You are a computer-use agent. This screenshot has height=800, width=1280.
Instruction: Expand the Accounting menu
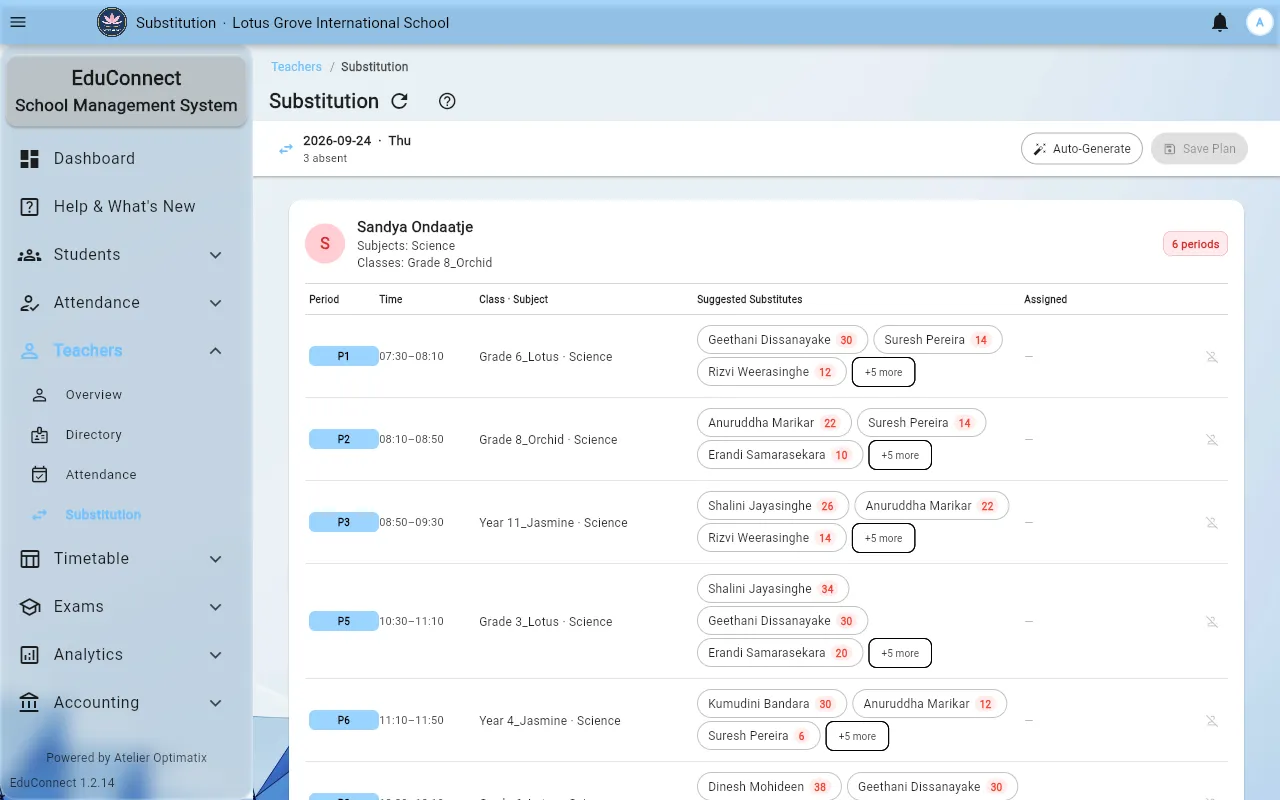click(126, 702)
